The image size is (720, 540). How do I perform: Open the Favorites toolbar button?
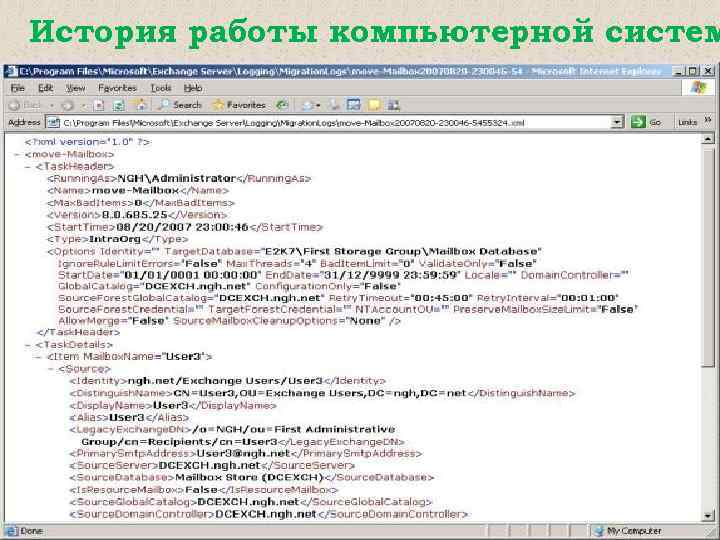pos(239,105)
